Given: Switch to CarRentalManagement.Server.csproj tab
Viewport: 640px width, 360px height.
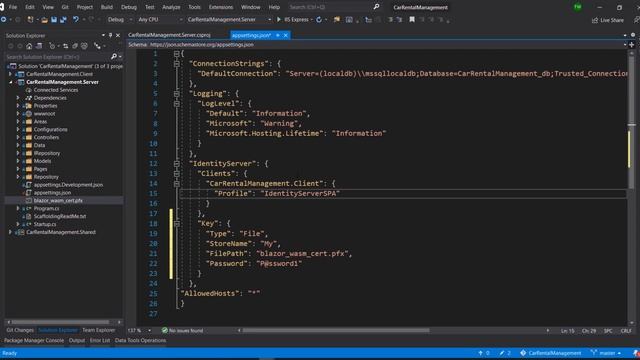Looking at the screenshot, I should [x=169, y=36].
